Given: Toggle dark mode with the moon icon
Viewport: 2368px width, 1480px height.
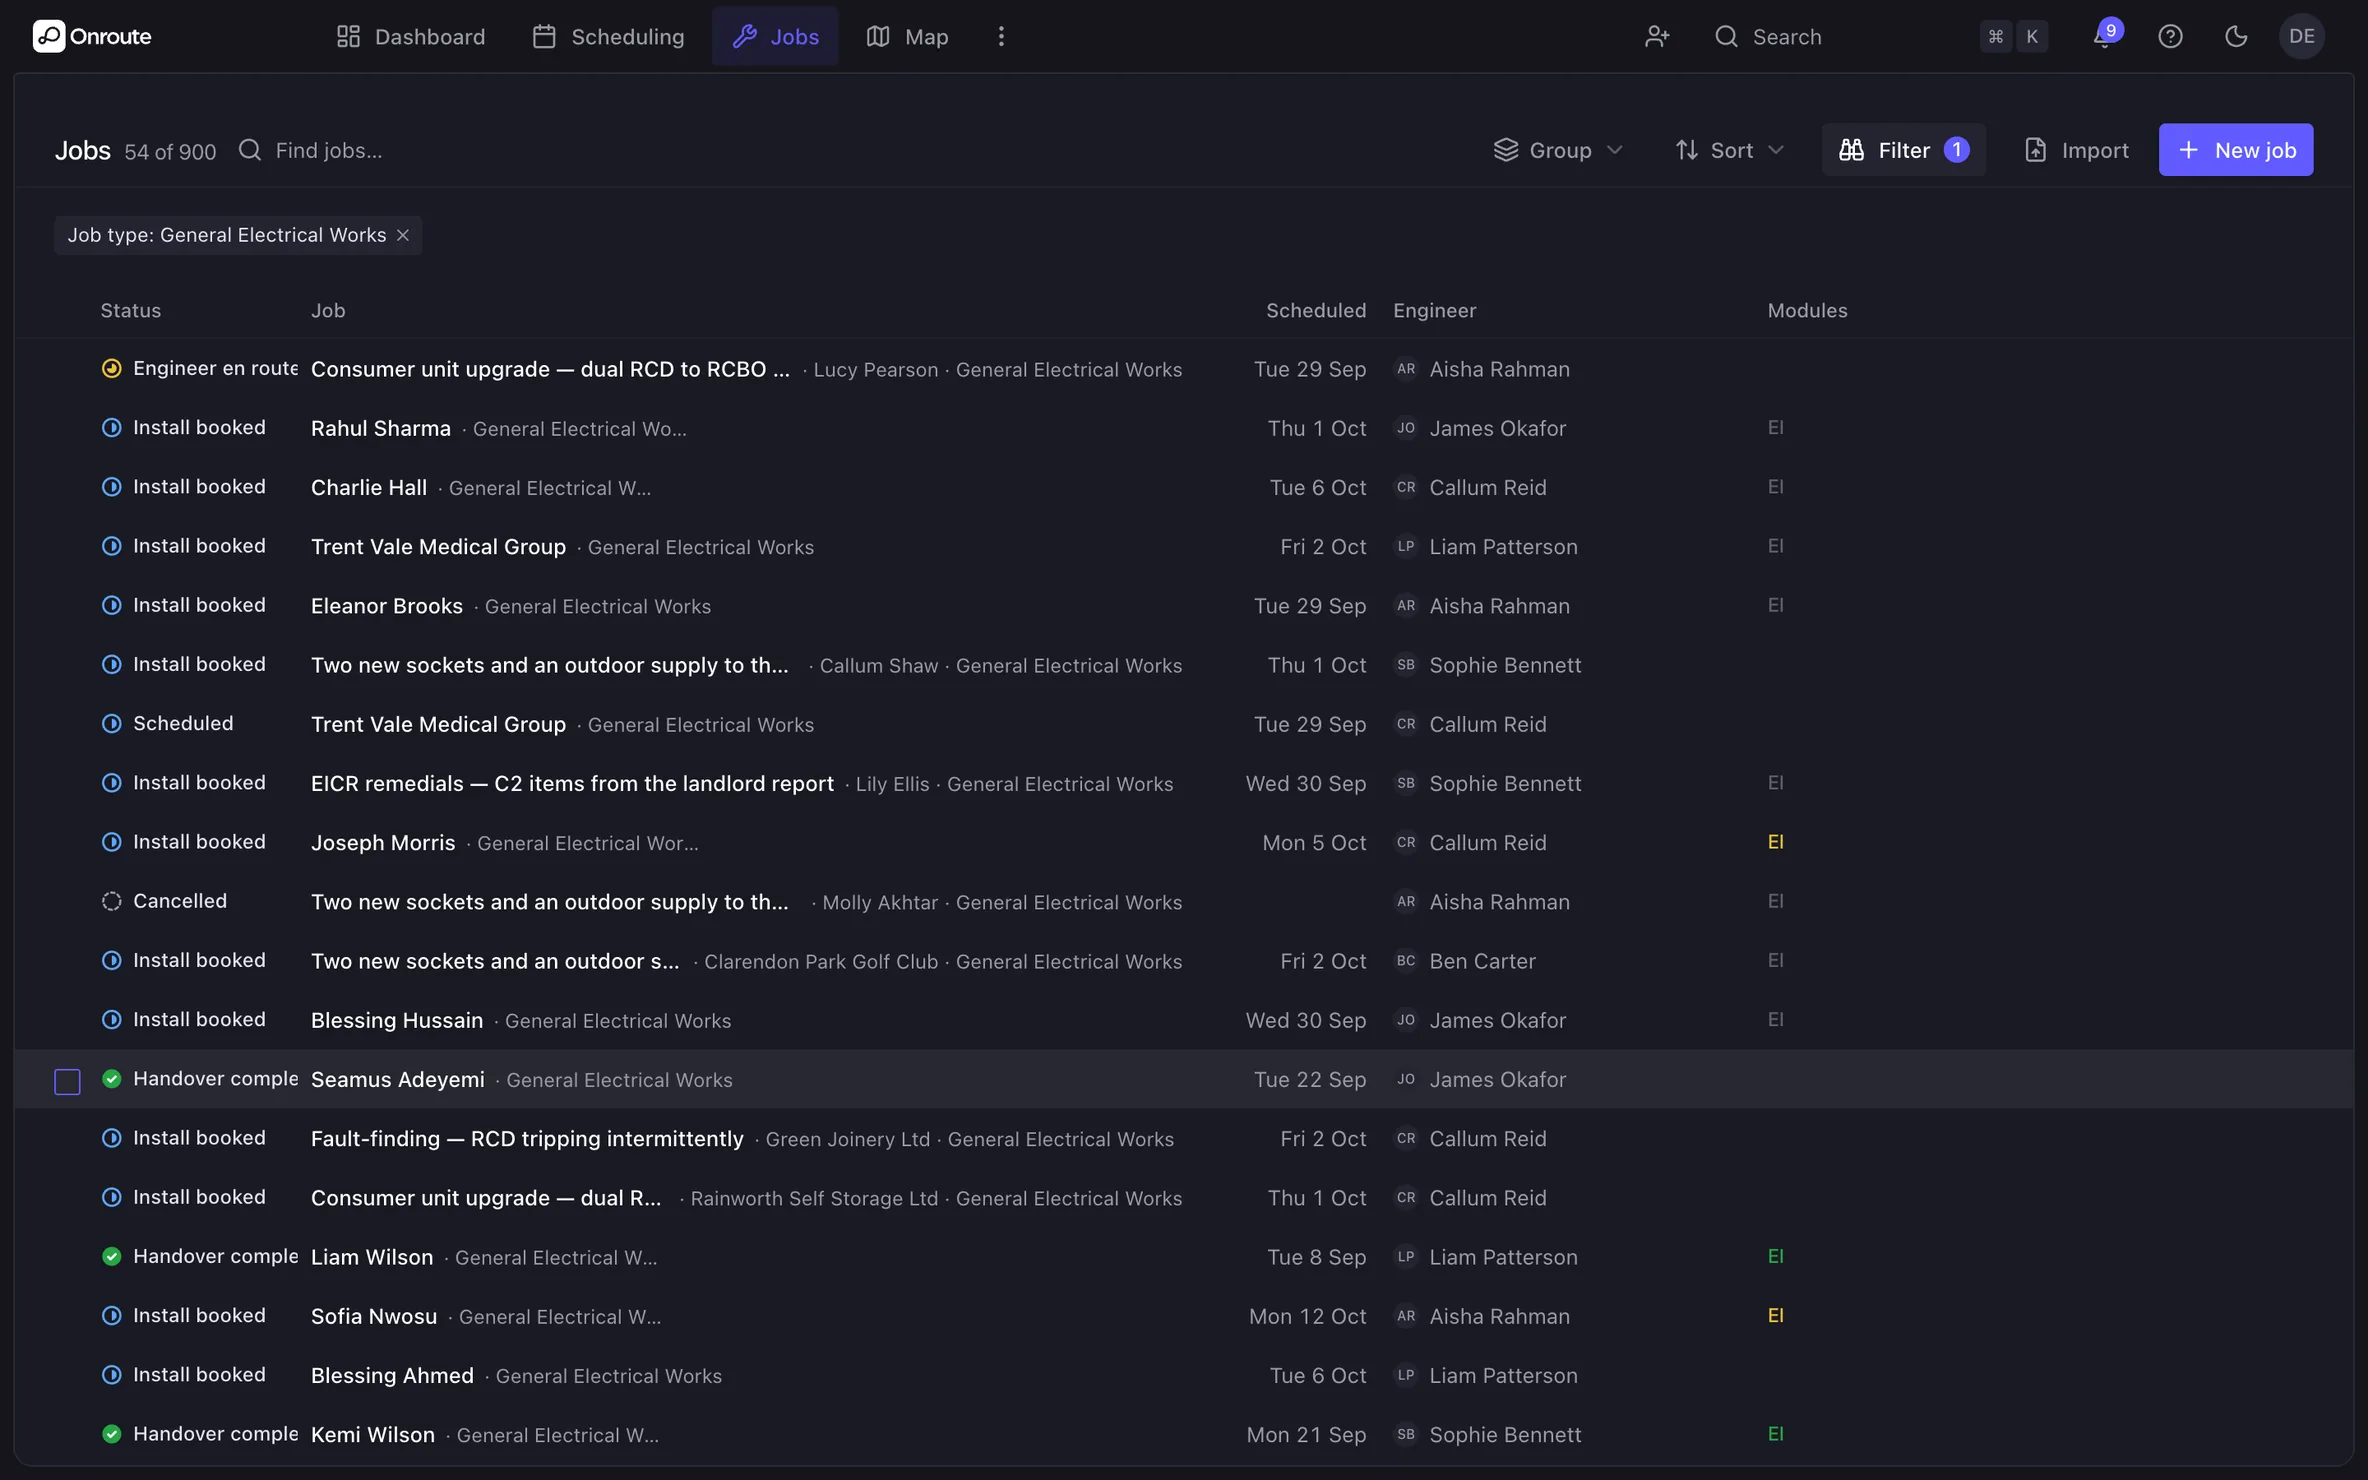Looking at the screenshot, I should click(x=2236, y=36).
